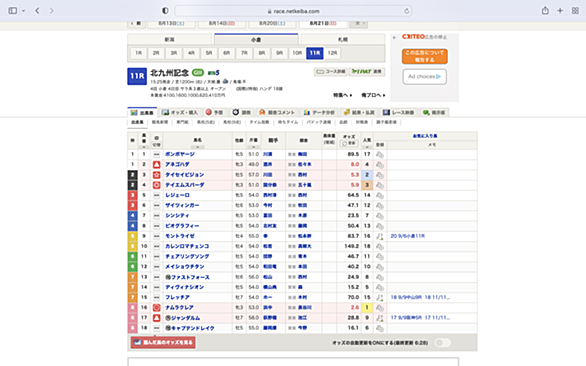586x366 pixels.
Task: Change the circle mark on テイエムスパーダ
Action: click(x=157, y=185)
